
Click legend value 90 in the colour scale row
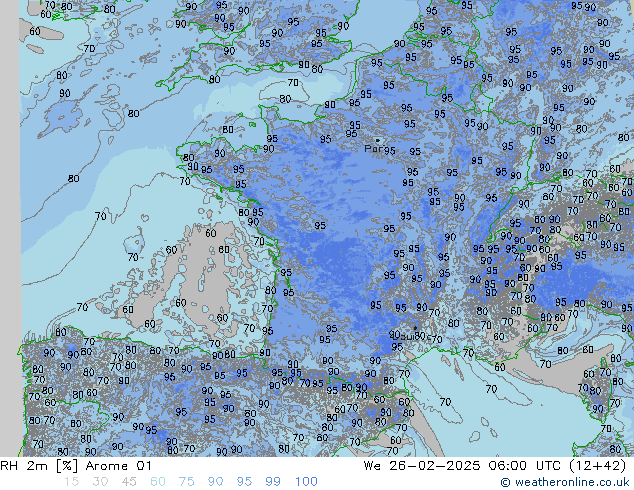click(215, 482)
